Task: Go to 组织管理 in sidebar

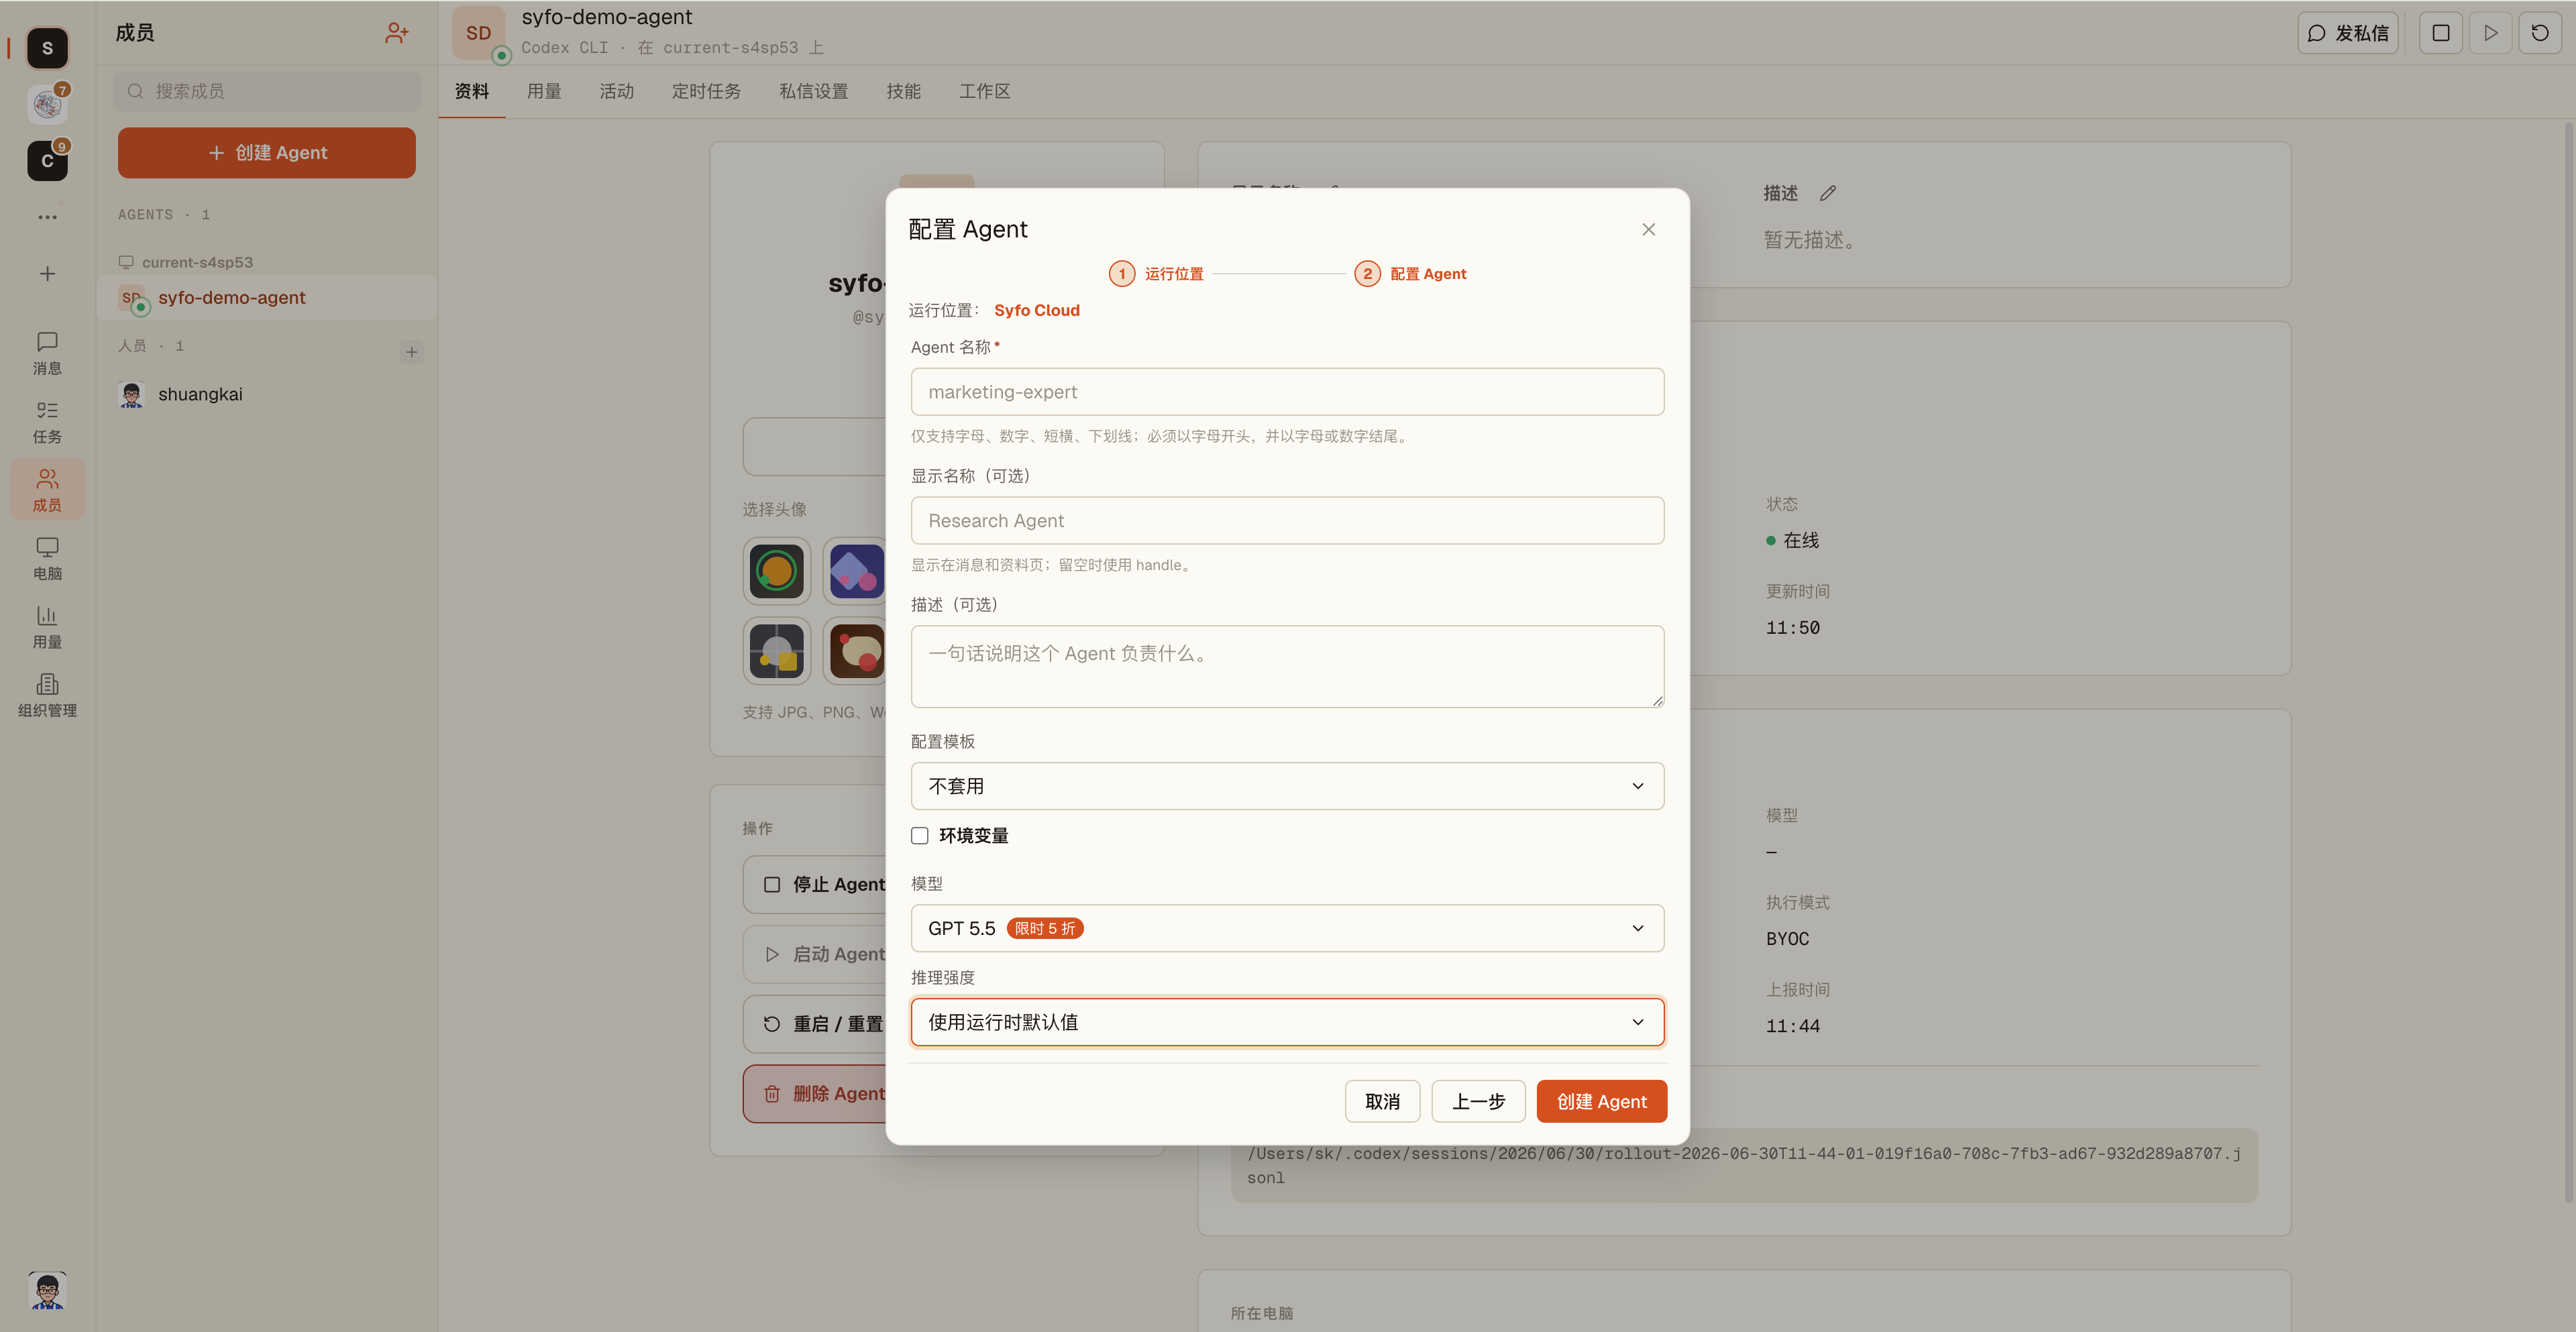Action: pyautogui.click(x=47, y=695)
